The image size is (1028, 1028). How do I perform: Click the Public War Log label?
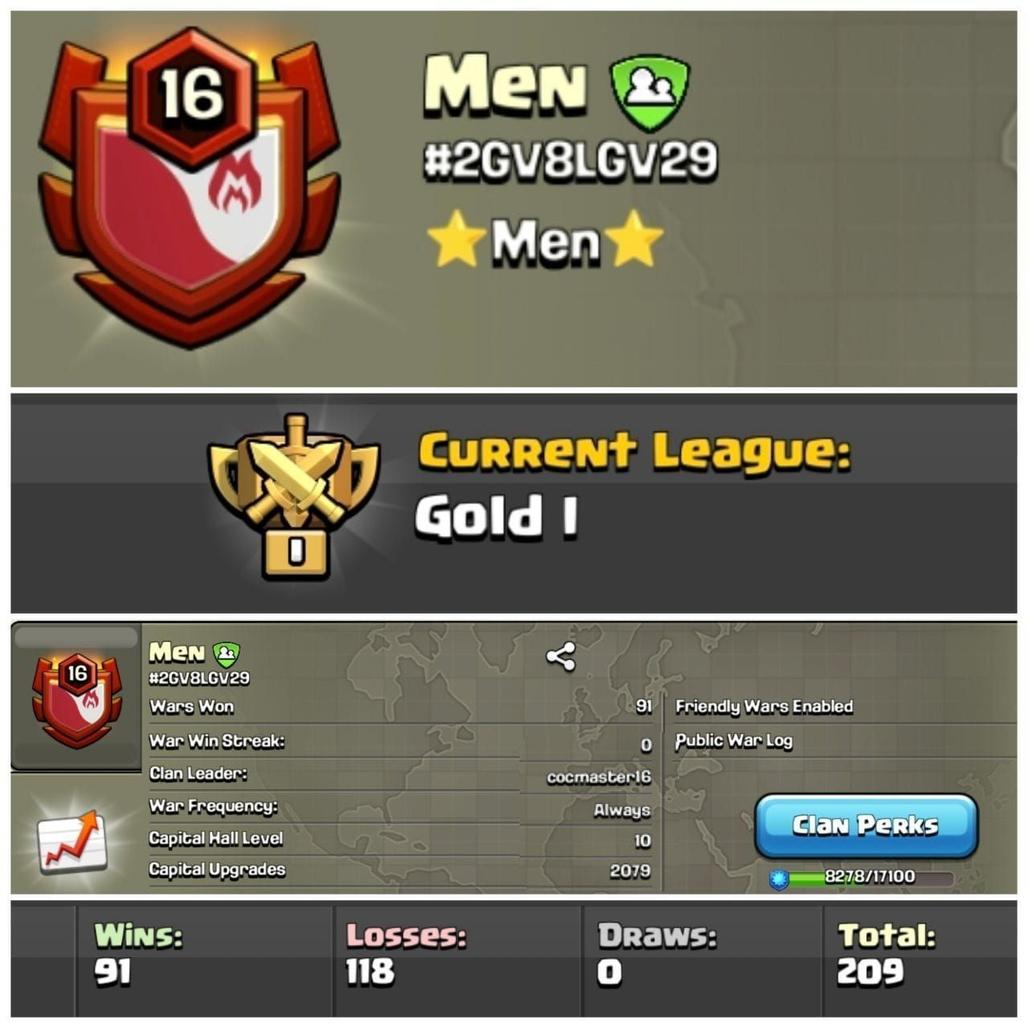pyautogui.click(x=734, y=741)
